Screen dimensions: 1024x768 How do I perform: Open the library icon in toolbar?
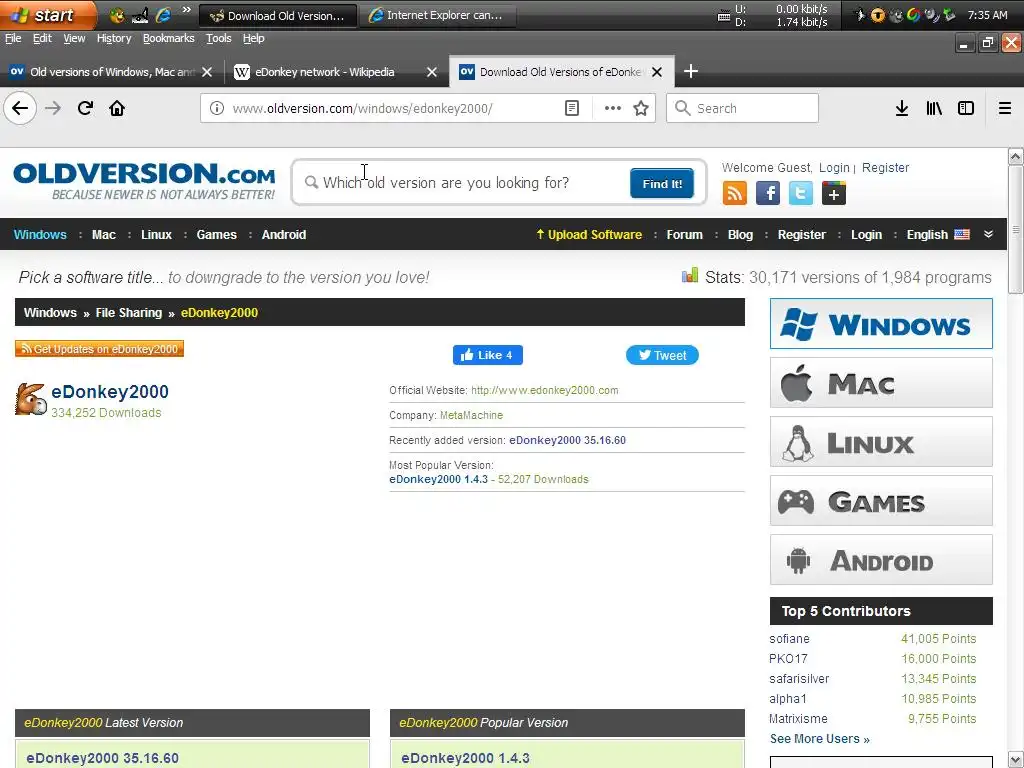[x=934, y=108]
